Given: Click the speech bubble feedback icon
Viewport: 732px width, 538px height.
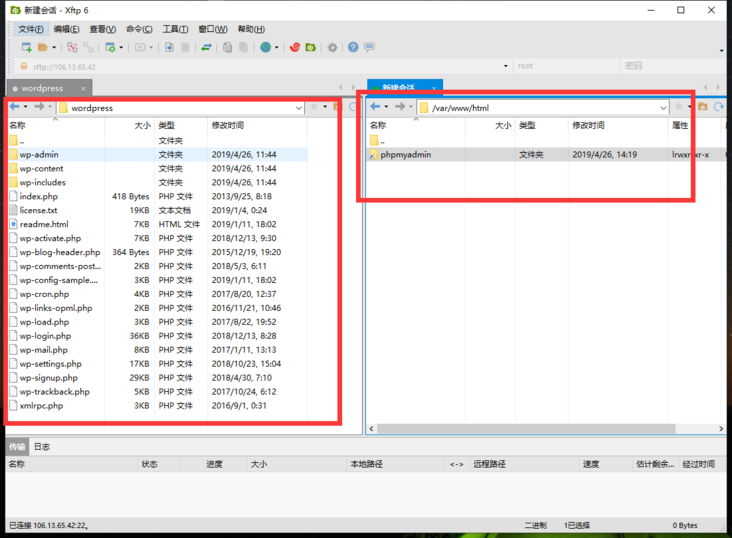Looking at the screenshot, I should tap(369, 47).
